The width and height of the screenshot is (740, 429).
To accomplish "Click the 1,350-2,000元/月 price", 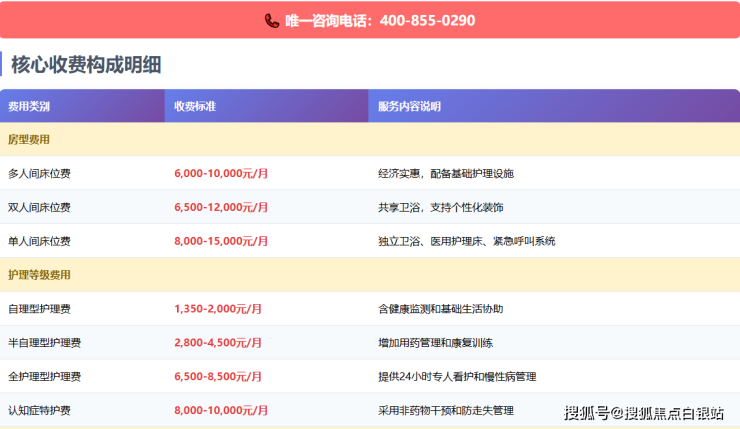I will click(218, 309).
